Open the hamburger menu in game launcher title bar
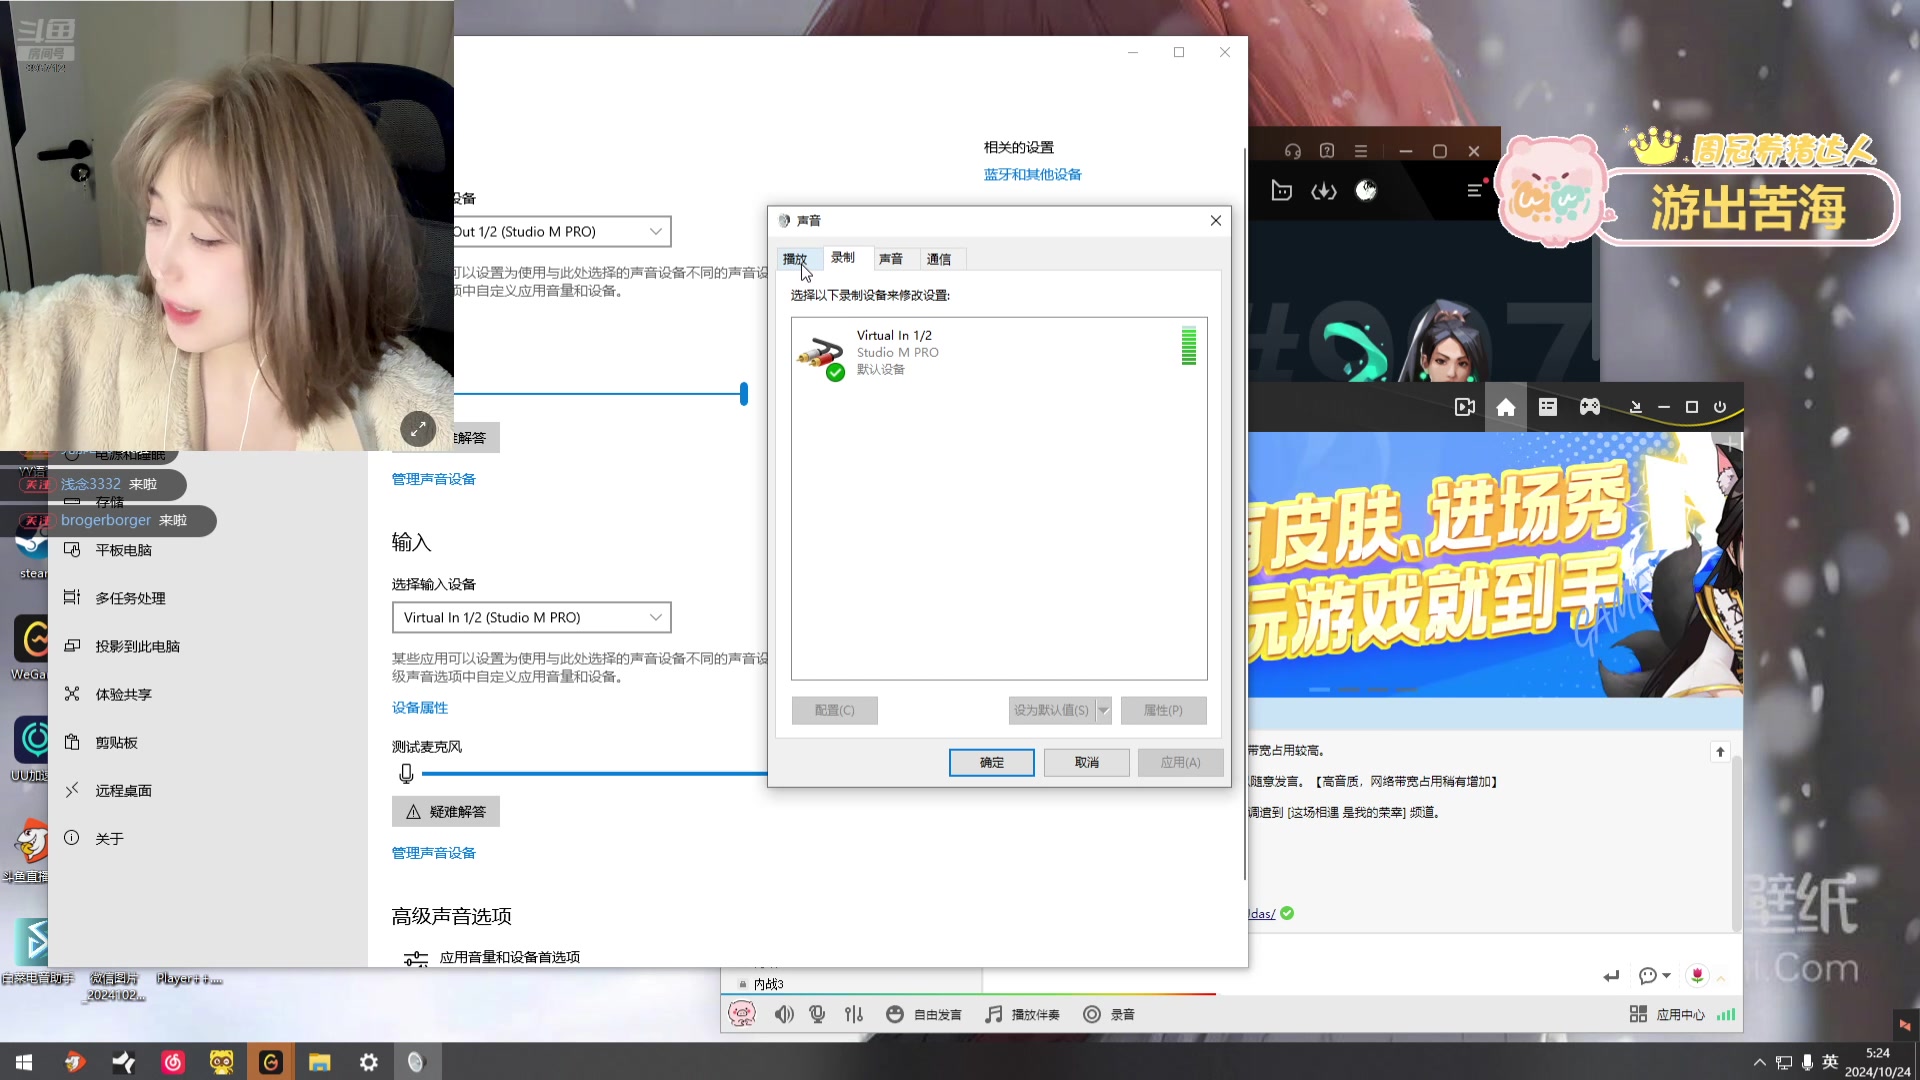 point(1361,151)
